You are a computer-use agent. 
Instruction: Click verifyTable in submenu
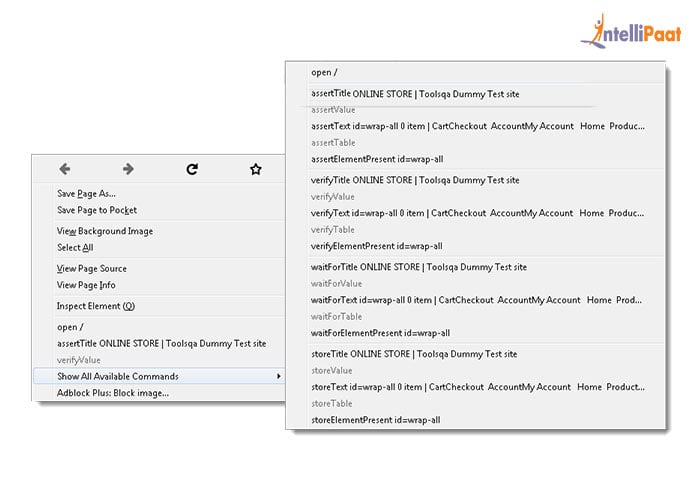[x=333, y=230]
